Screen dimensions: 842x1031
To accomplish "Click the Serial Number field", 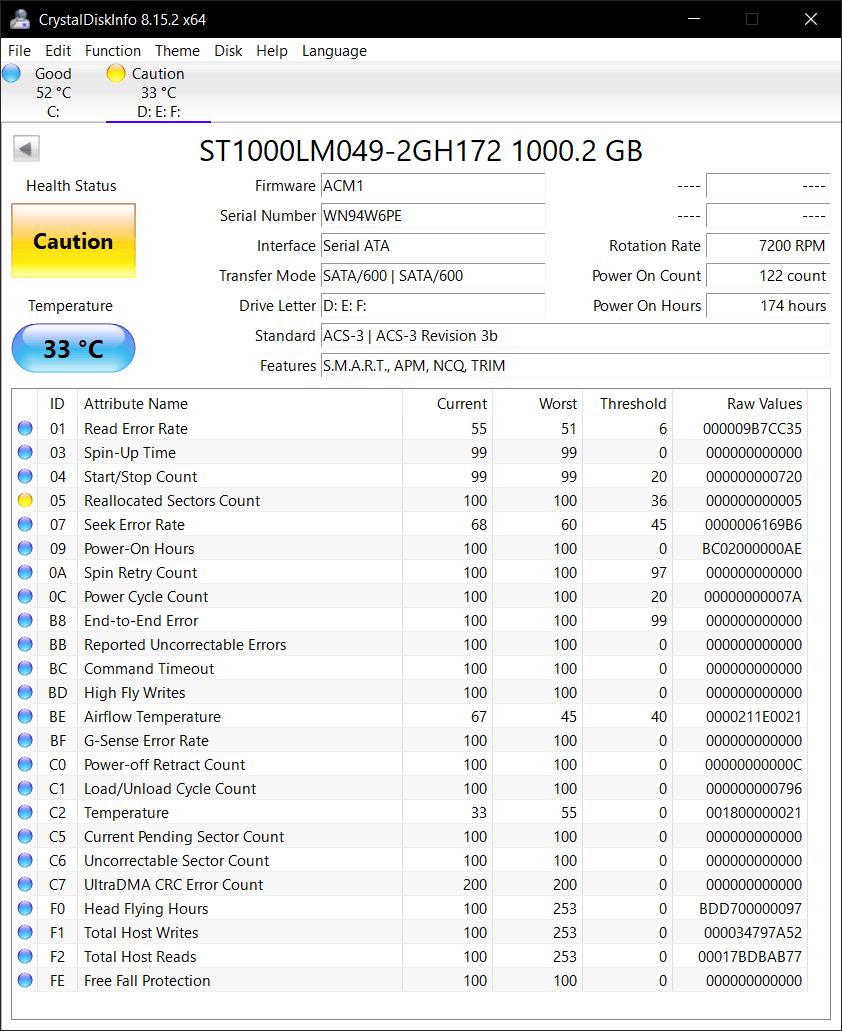I will point(433,216).
